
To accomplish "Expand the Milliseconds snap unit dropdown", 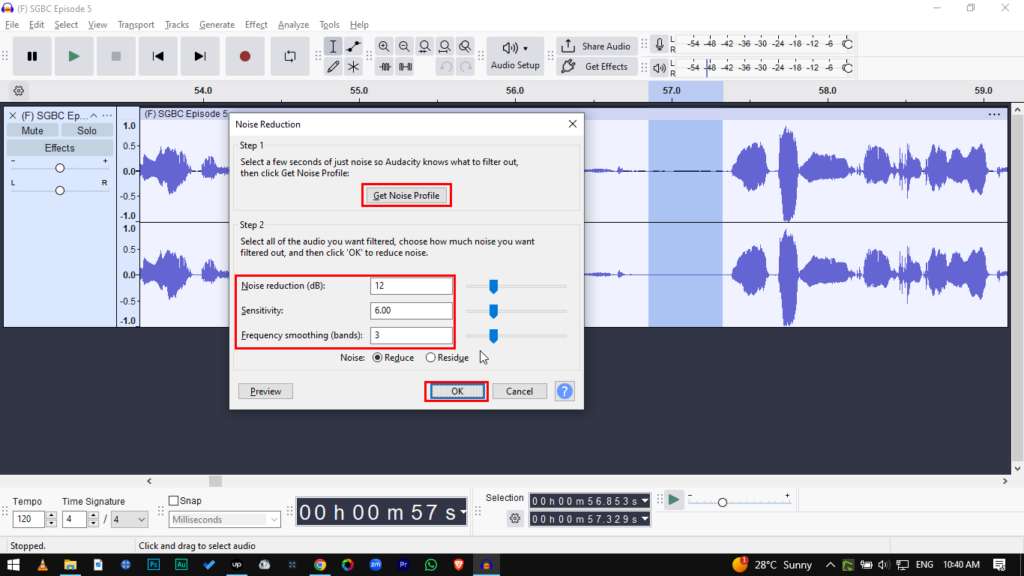I will (x=225, y=519).
